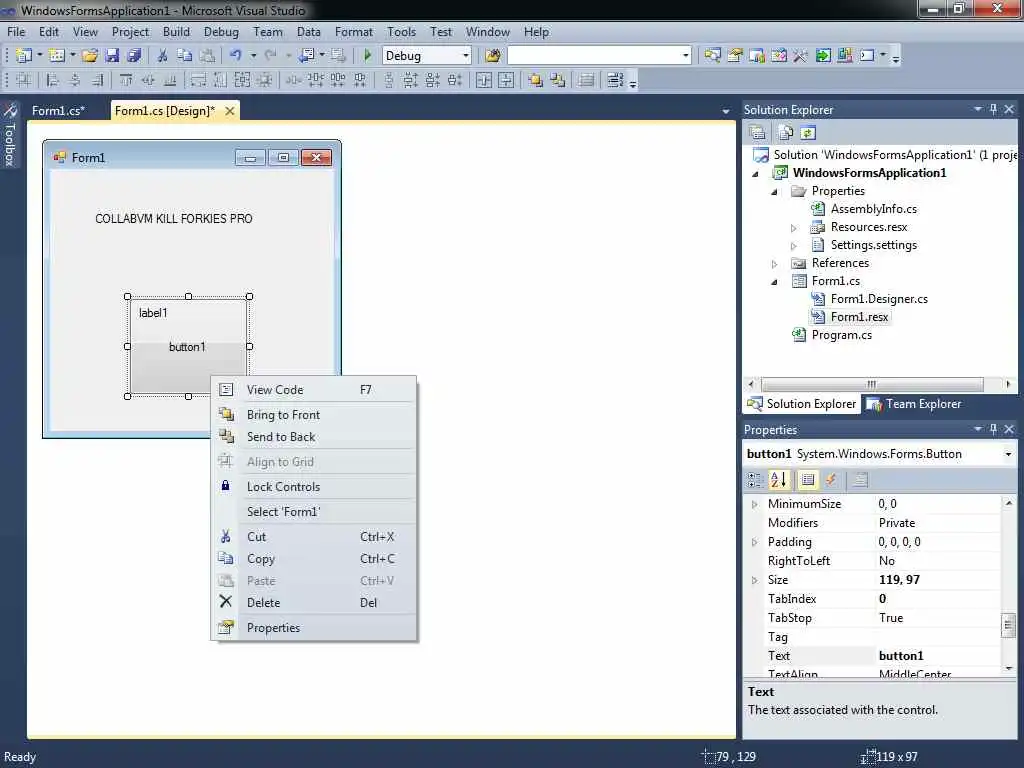Image resolution: width=1024 pixels, height=768 pixels.
Task: Open Solution Explorer from the toolbar icon
Action: pos(712,56)
